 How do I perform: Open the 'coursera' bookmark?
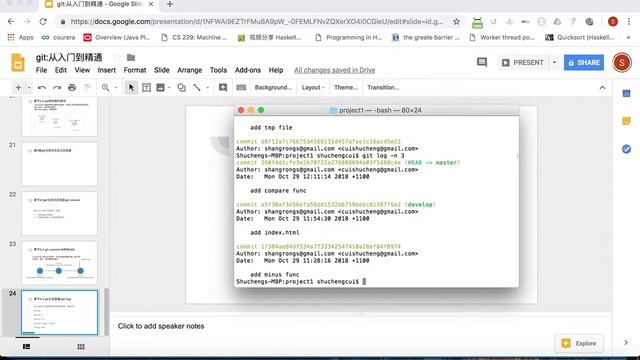pyautogui.click(x=58, y=38)
